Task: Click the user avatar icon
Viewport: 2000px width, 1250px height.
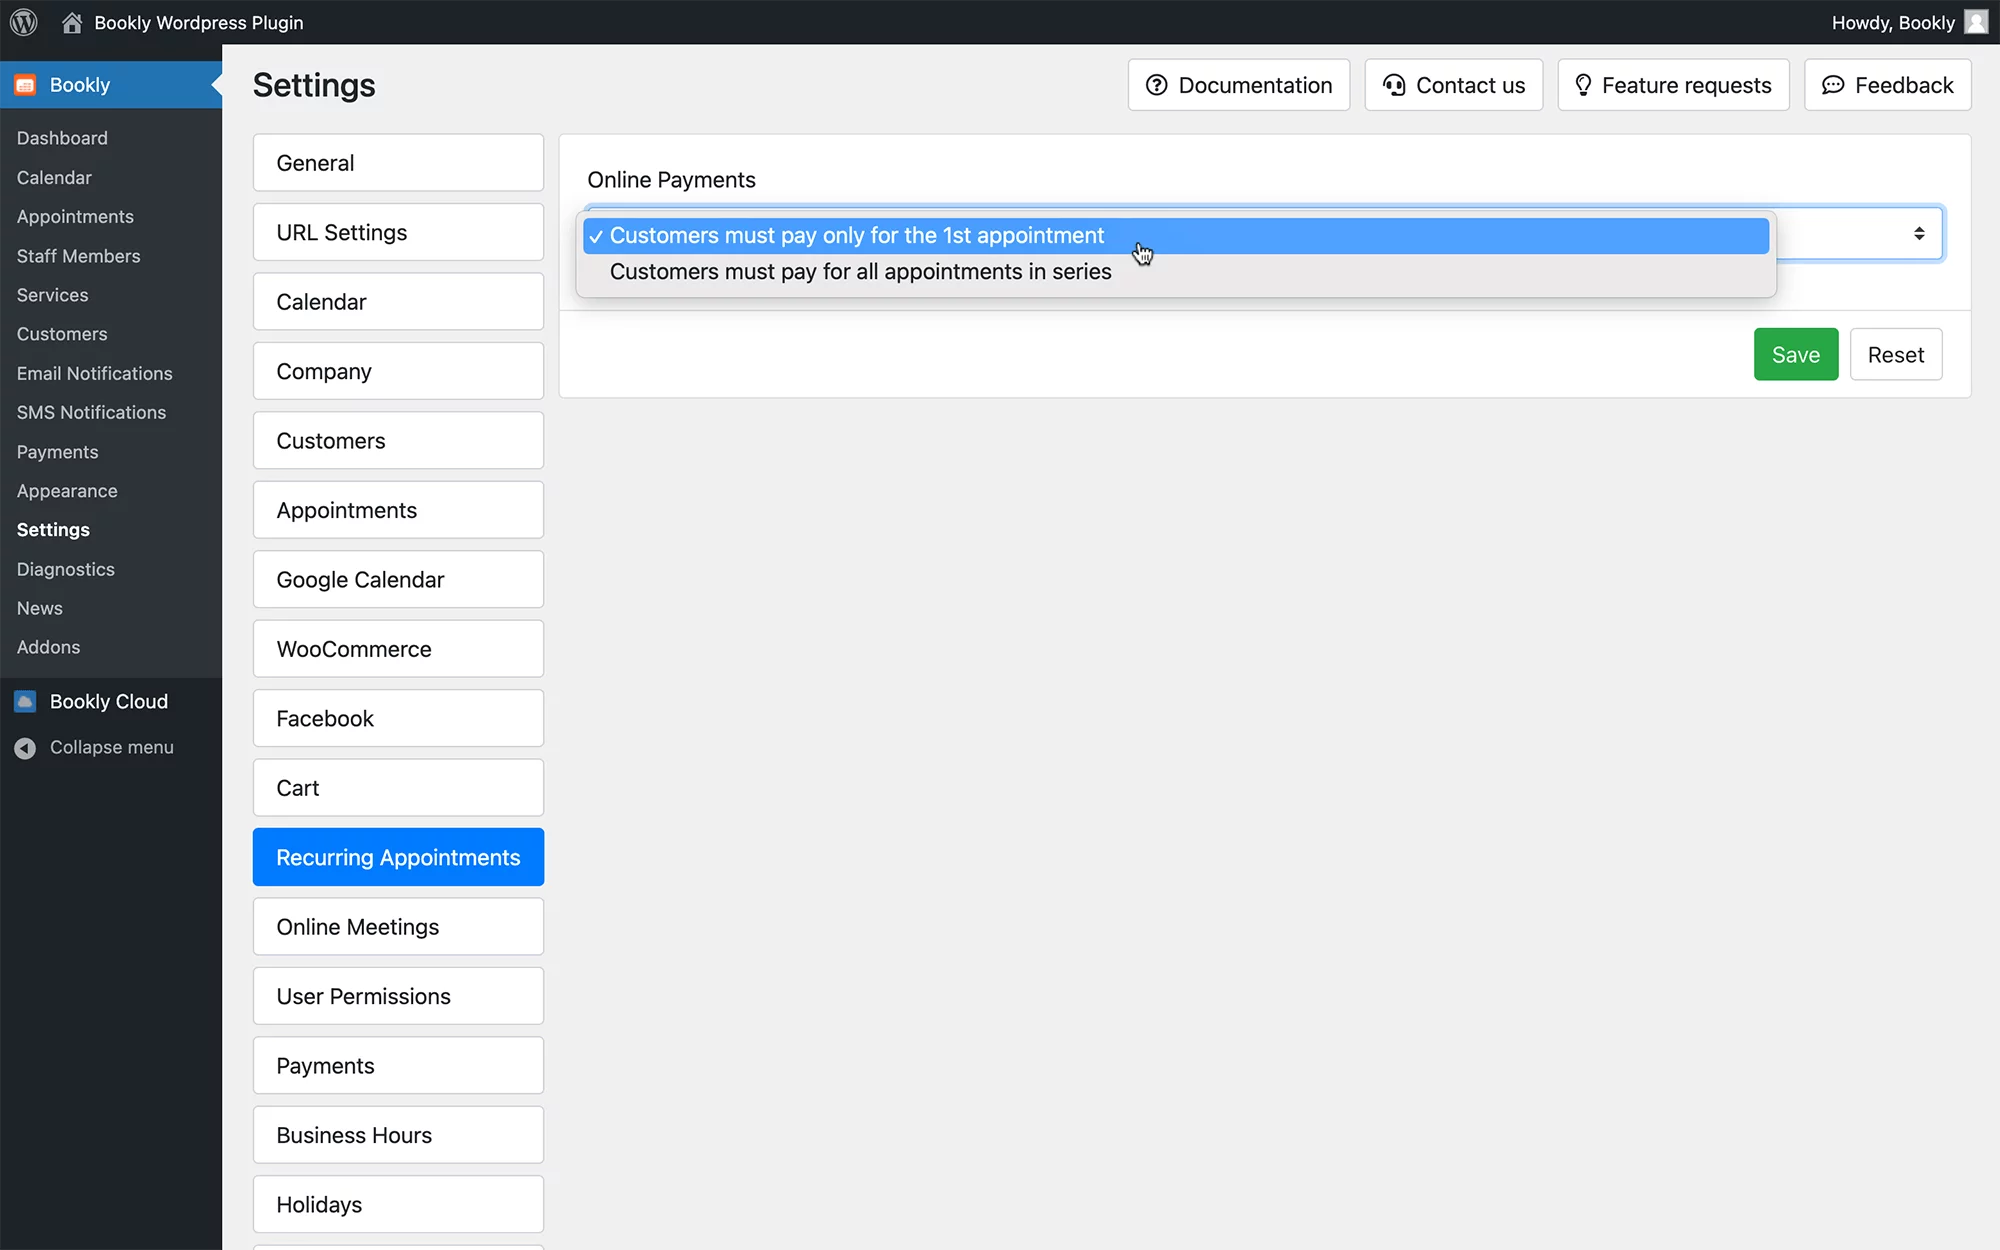Action: (1976, 22)
